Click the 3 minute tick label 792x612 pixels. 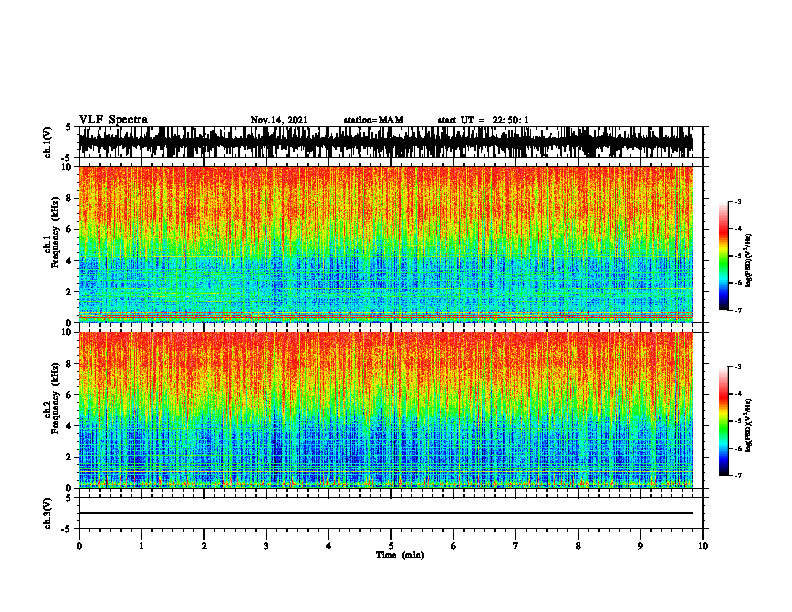[x=266, y=546]
